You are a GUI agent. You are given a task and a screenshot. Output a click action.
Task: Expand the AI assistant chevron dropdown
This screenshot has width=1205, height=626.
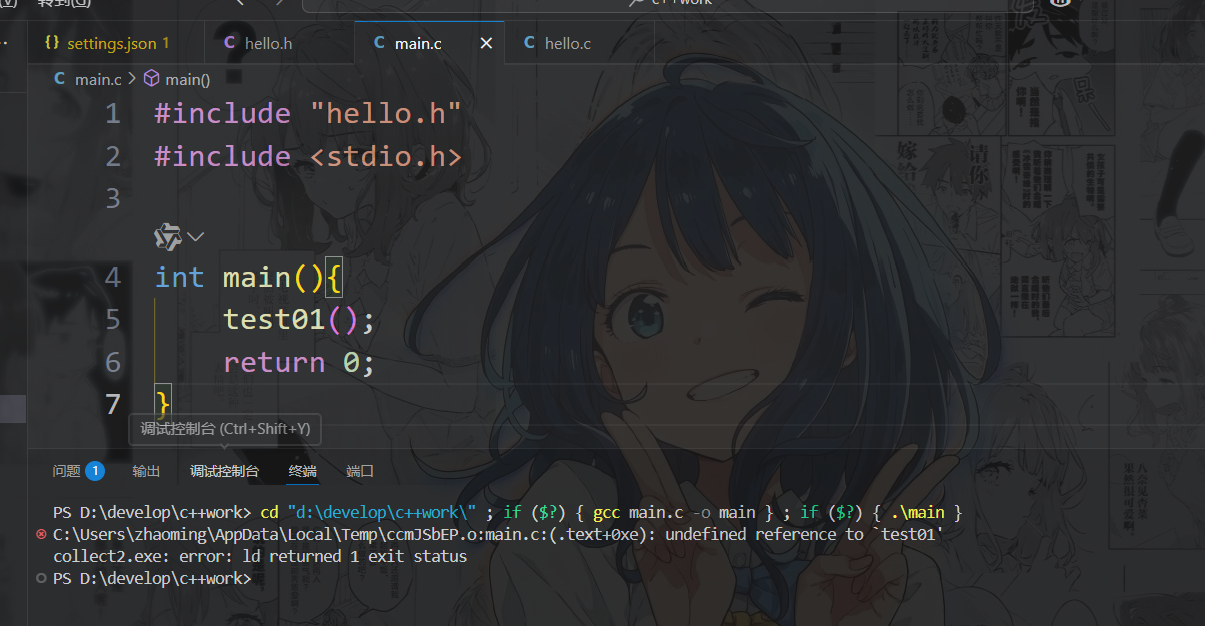[196, 237]
